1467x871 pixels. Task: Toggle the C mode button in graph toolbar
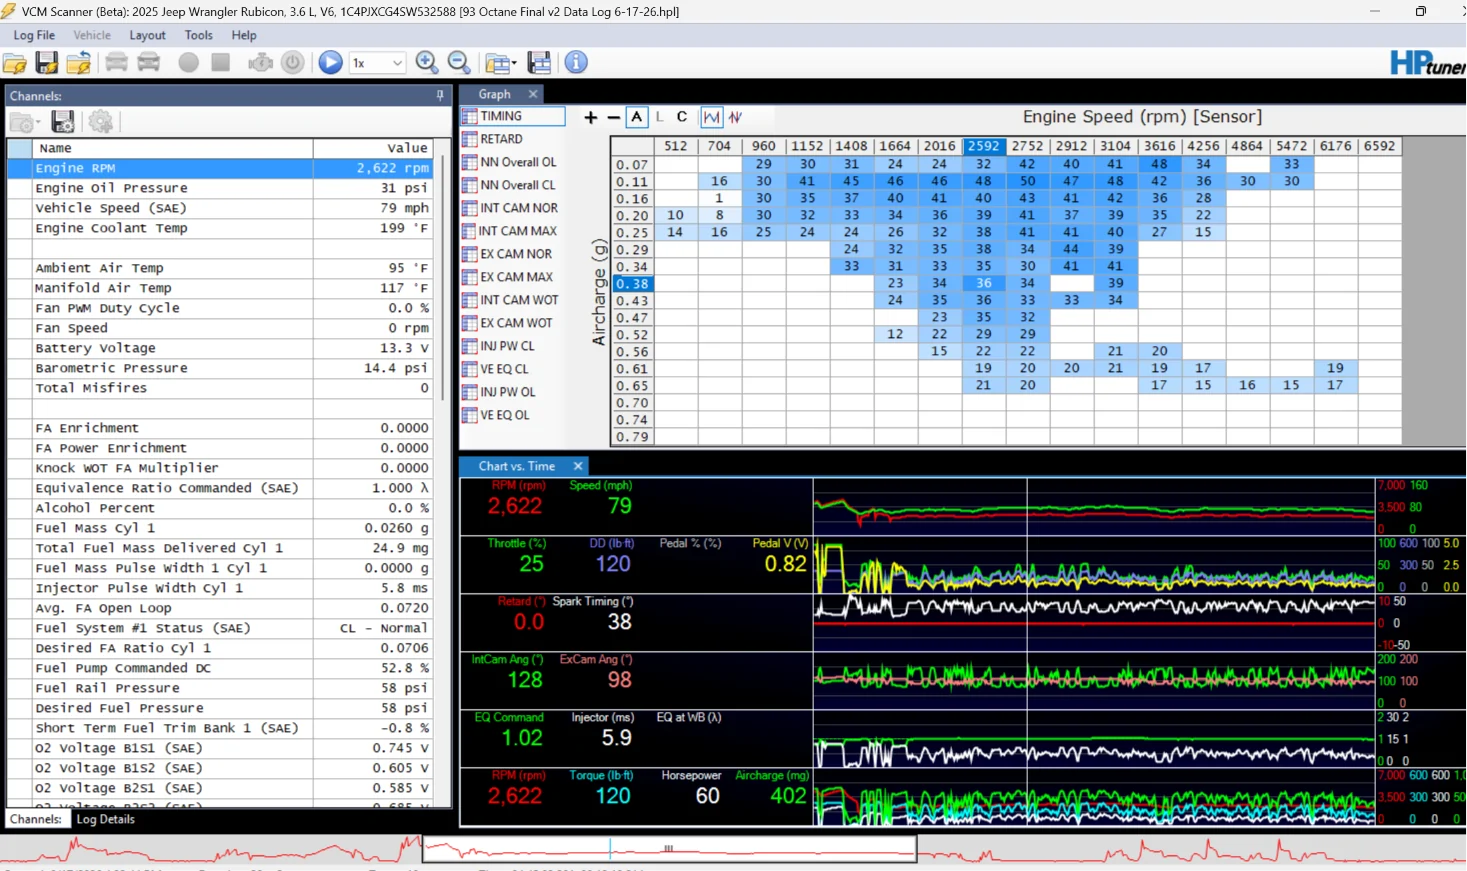[682, 117]
